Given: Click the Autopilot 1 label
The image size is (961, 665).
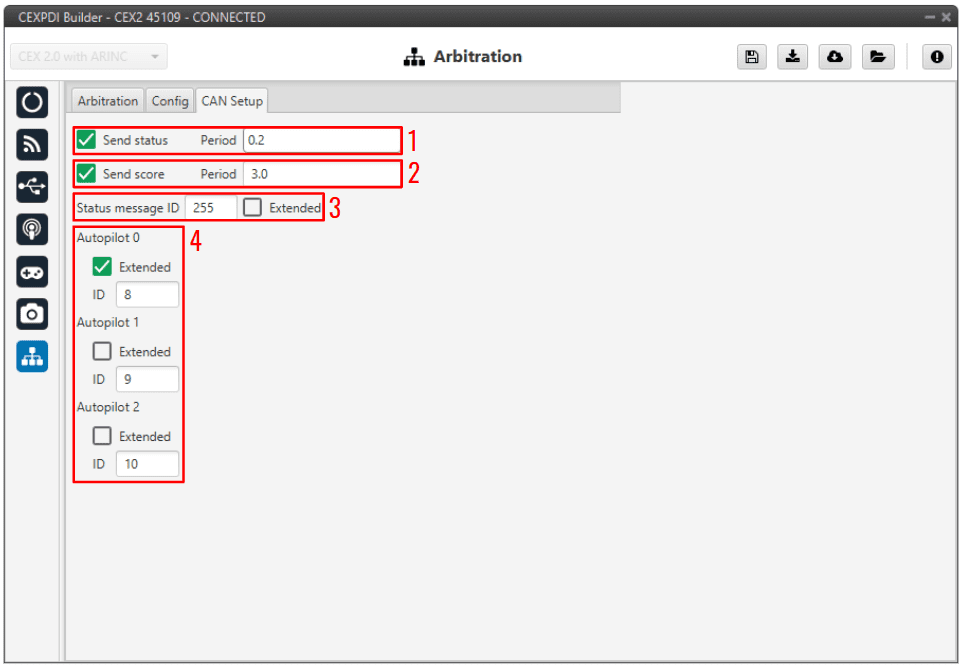Looking at the screenshot, I should coord(108,322).
